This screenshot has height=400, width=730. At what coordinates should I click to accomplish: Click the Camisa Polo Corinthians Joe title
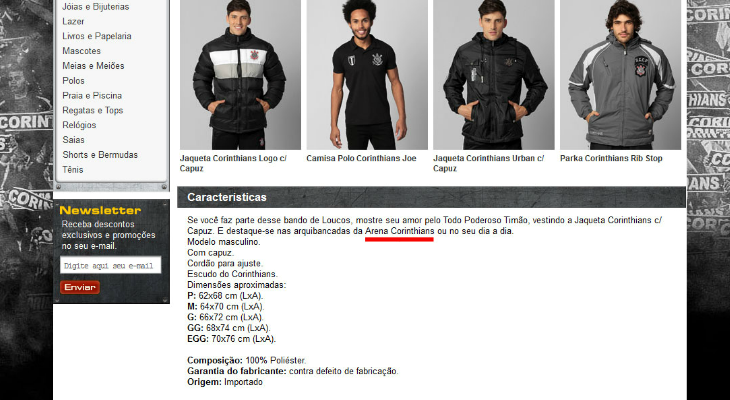click(x=361, y=158)
